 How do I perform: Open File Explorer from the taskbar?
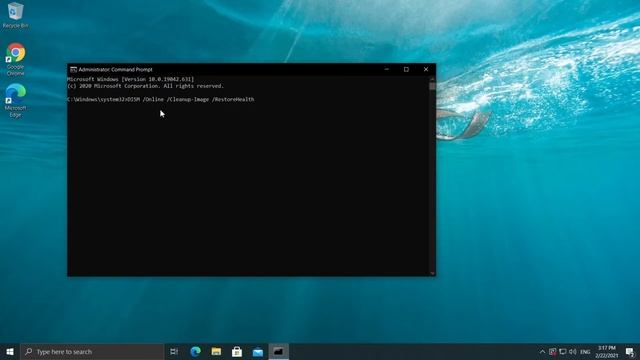216,351
